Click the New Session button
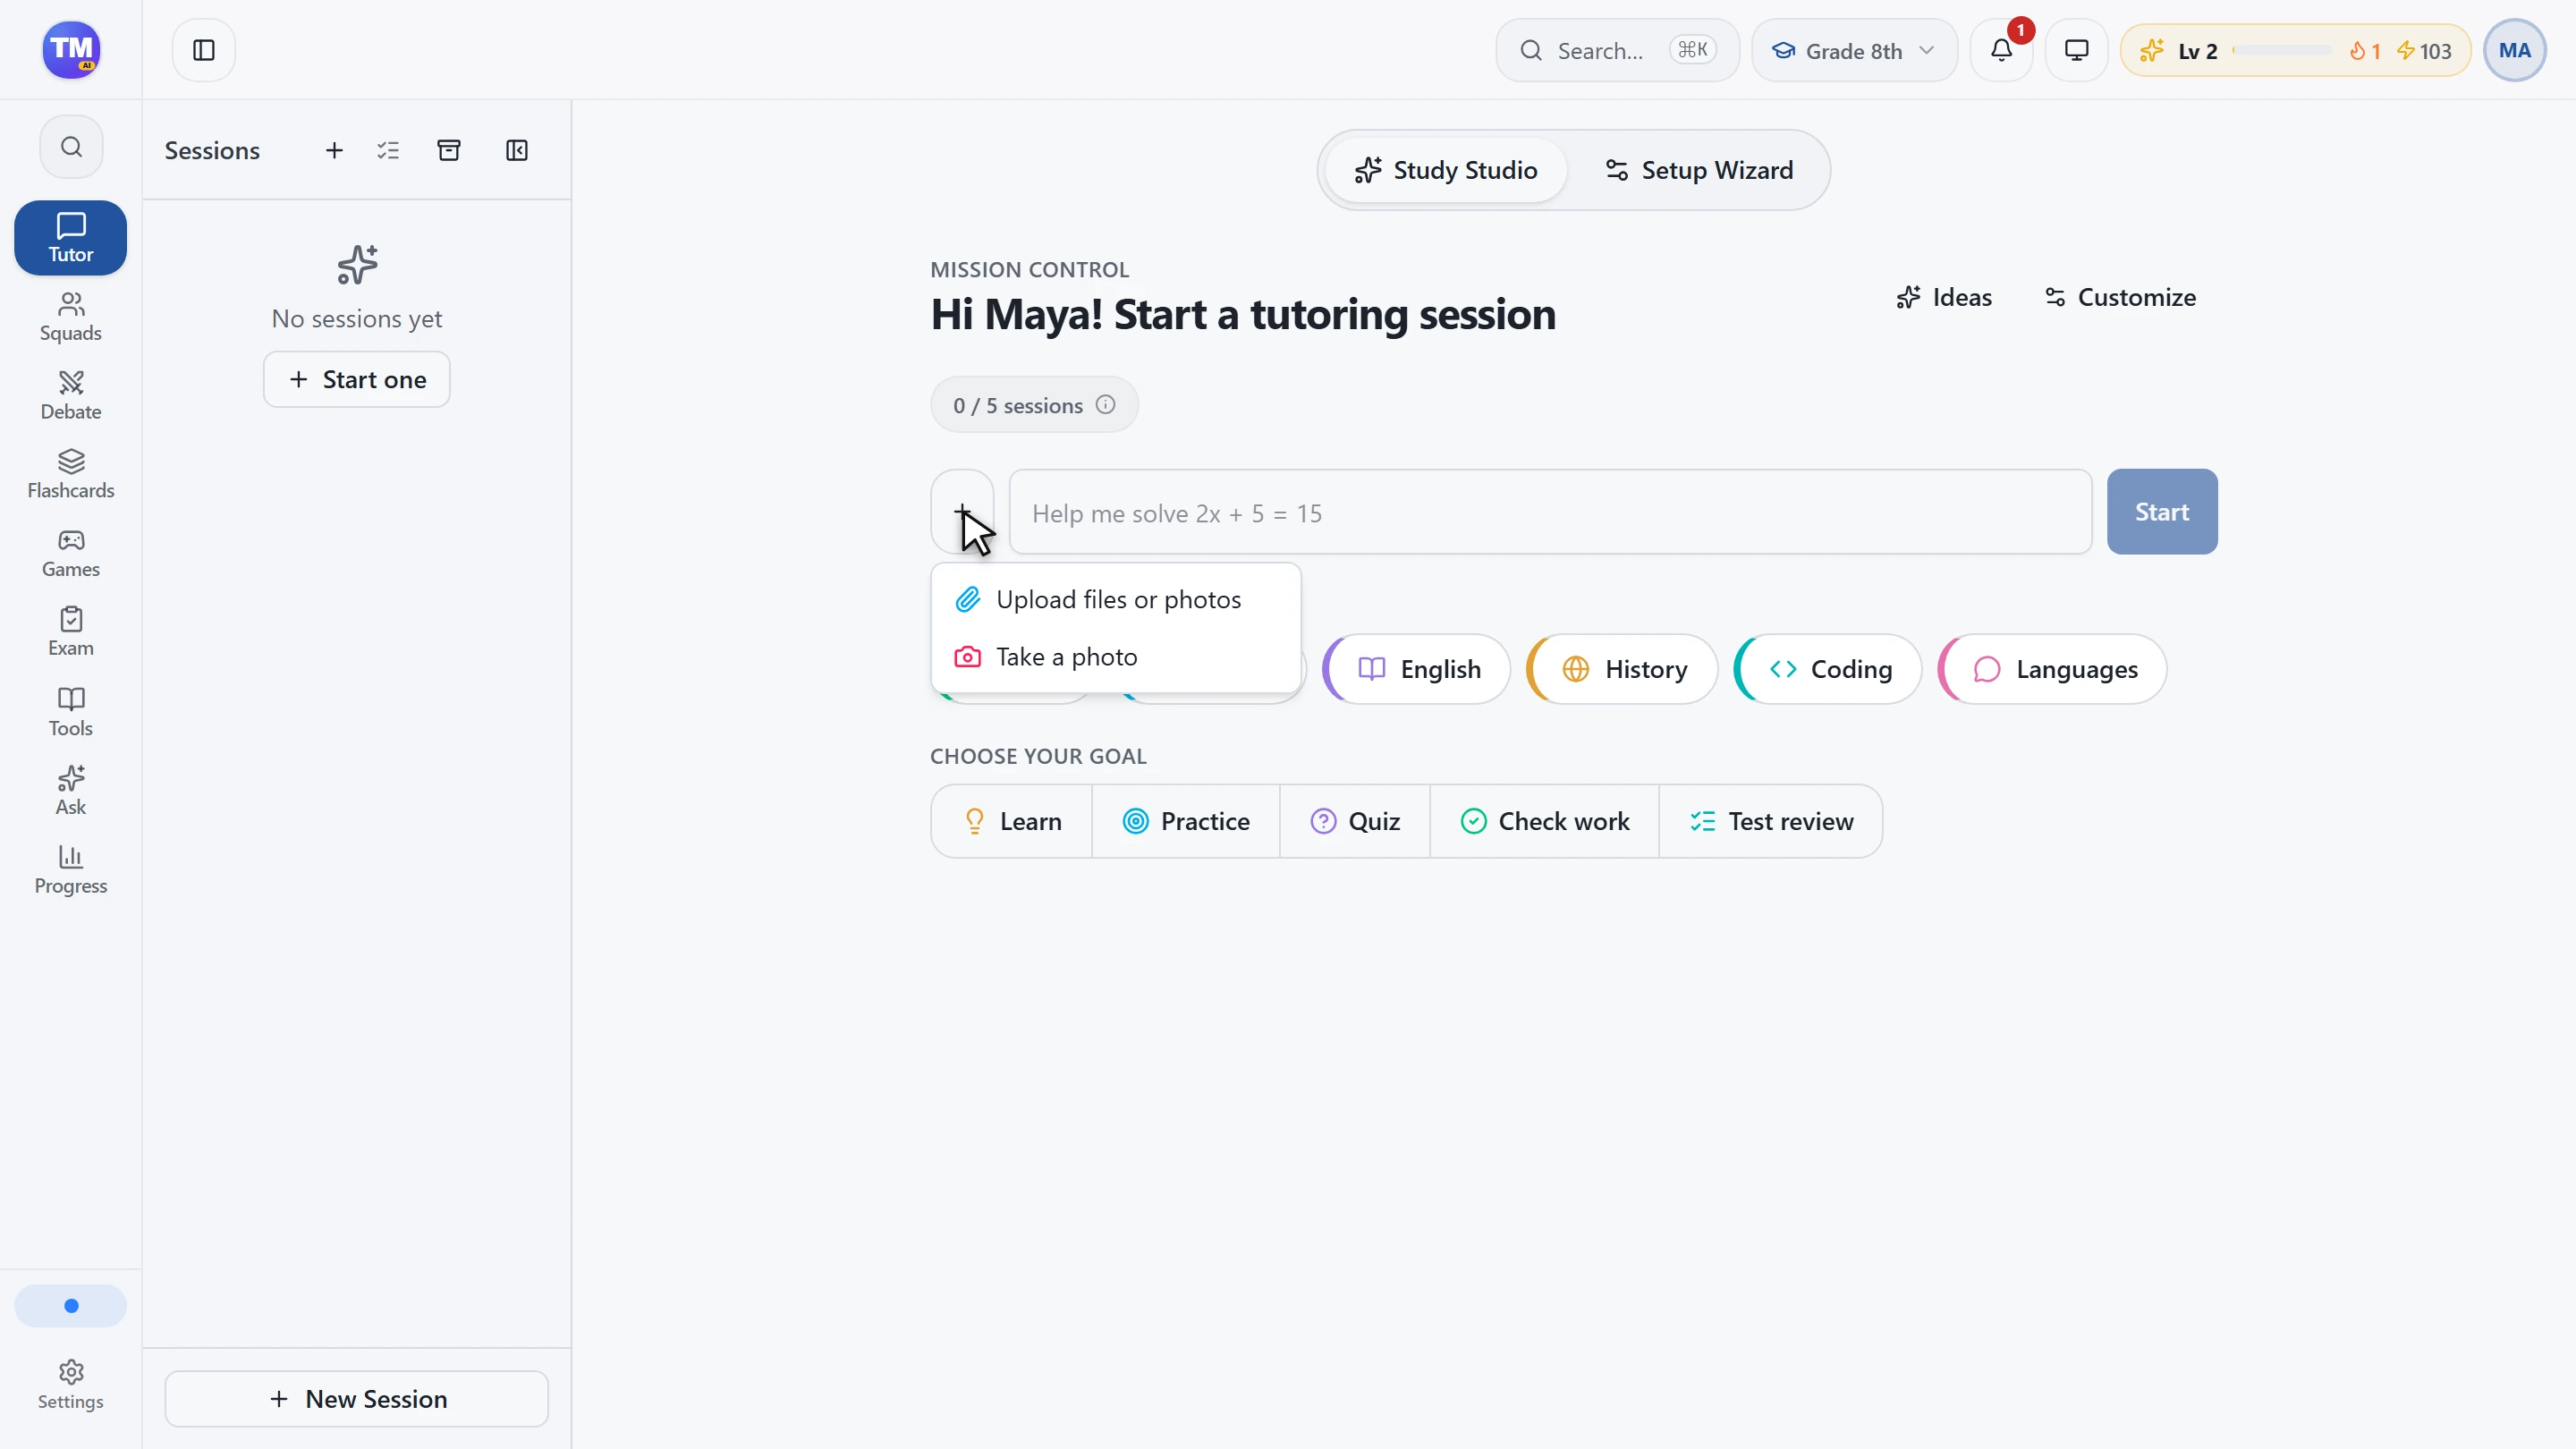2576x1449 pixels. pos(357,1398)
